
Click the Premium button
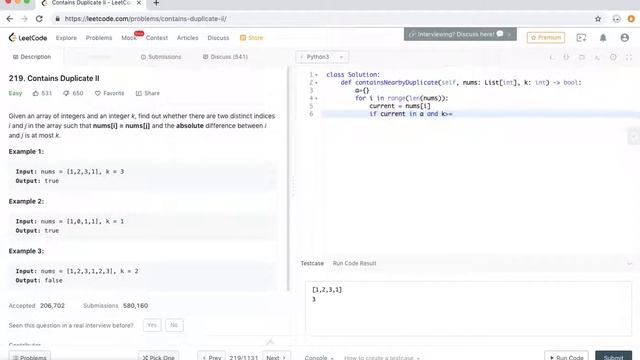coord(546,38)
